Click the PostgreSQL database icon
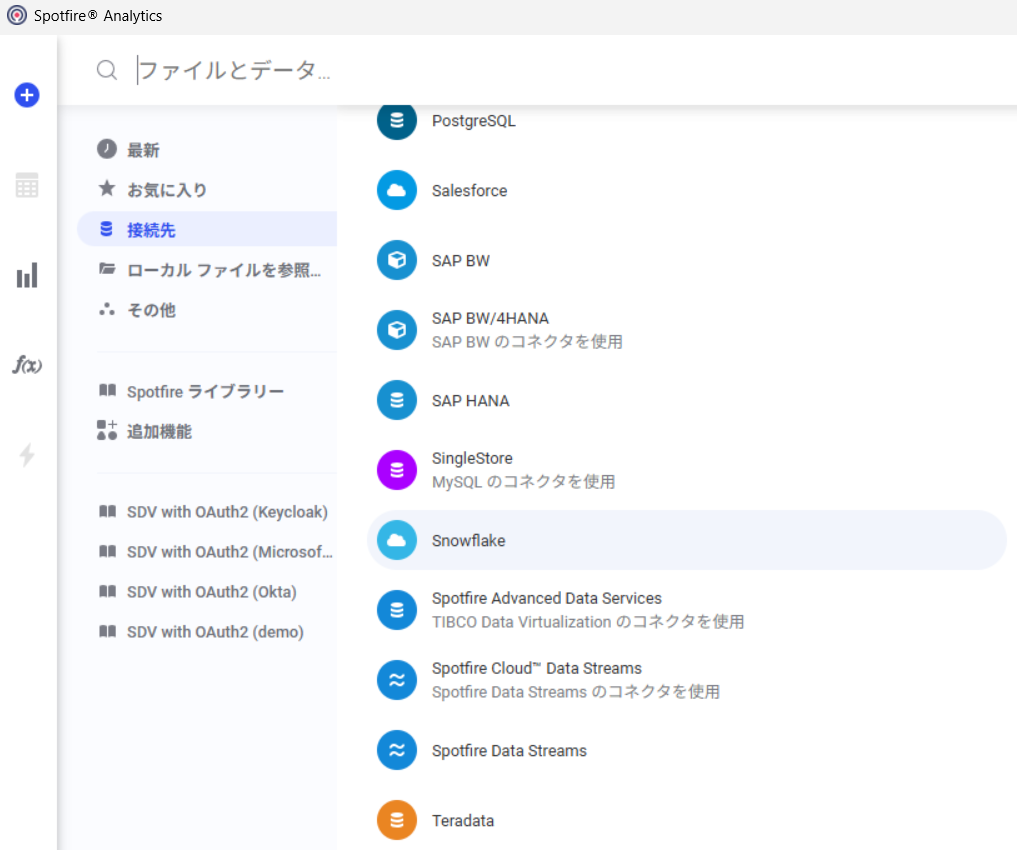 tap(397, 121)
